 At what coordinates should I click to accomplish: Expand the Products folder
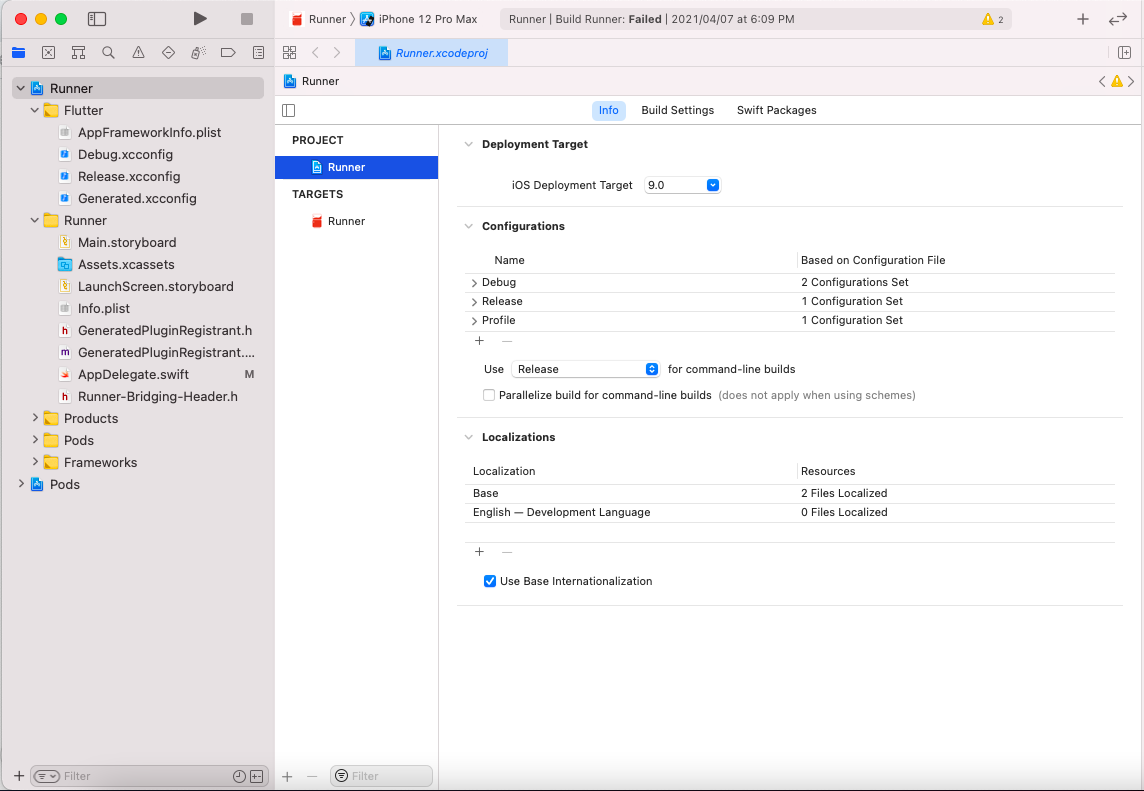click(34, 418)
